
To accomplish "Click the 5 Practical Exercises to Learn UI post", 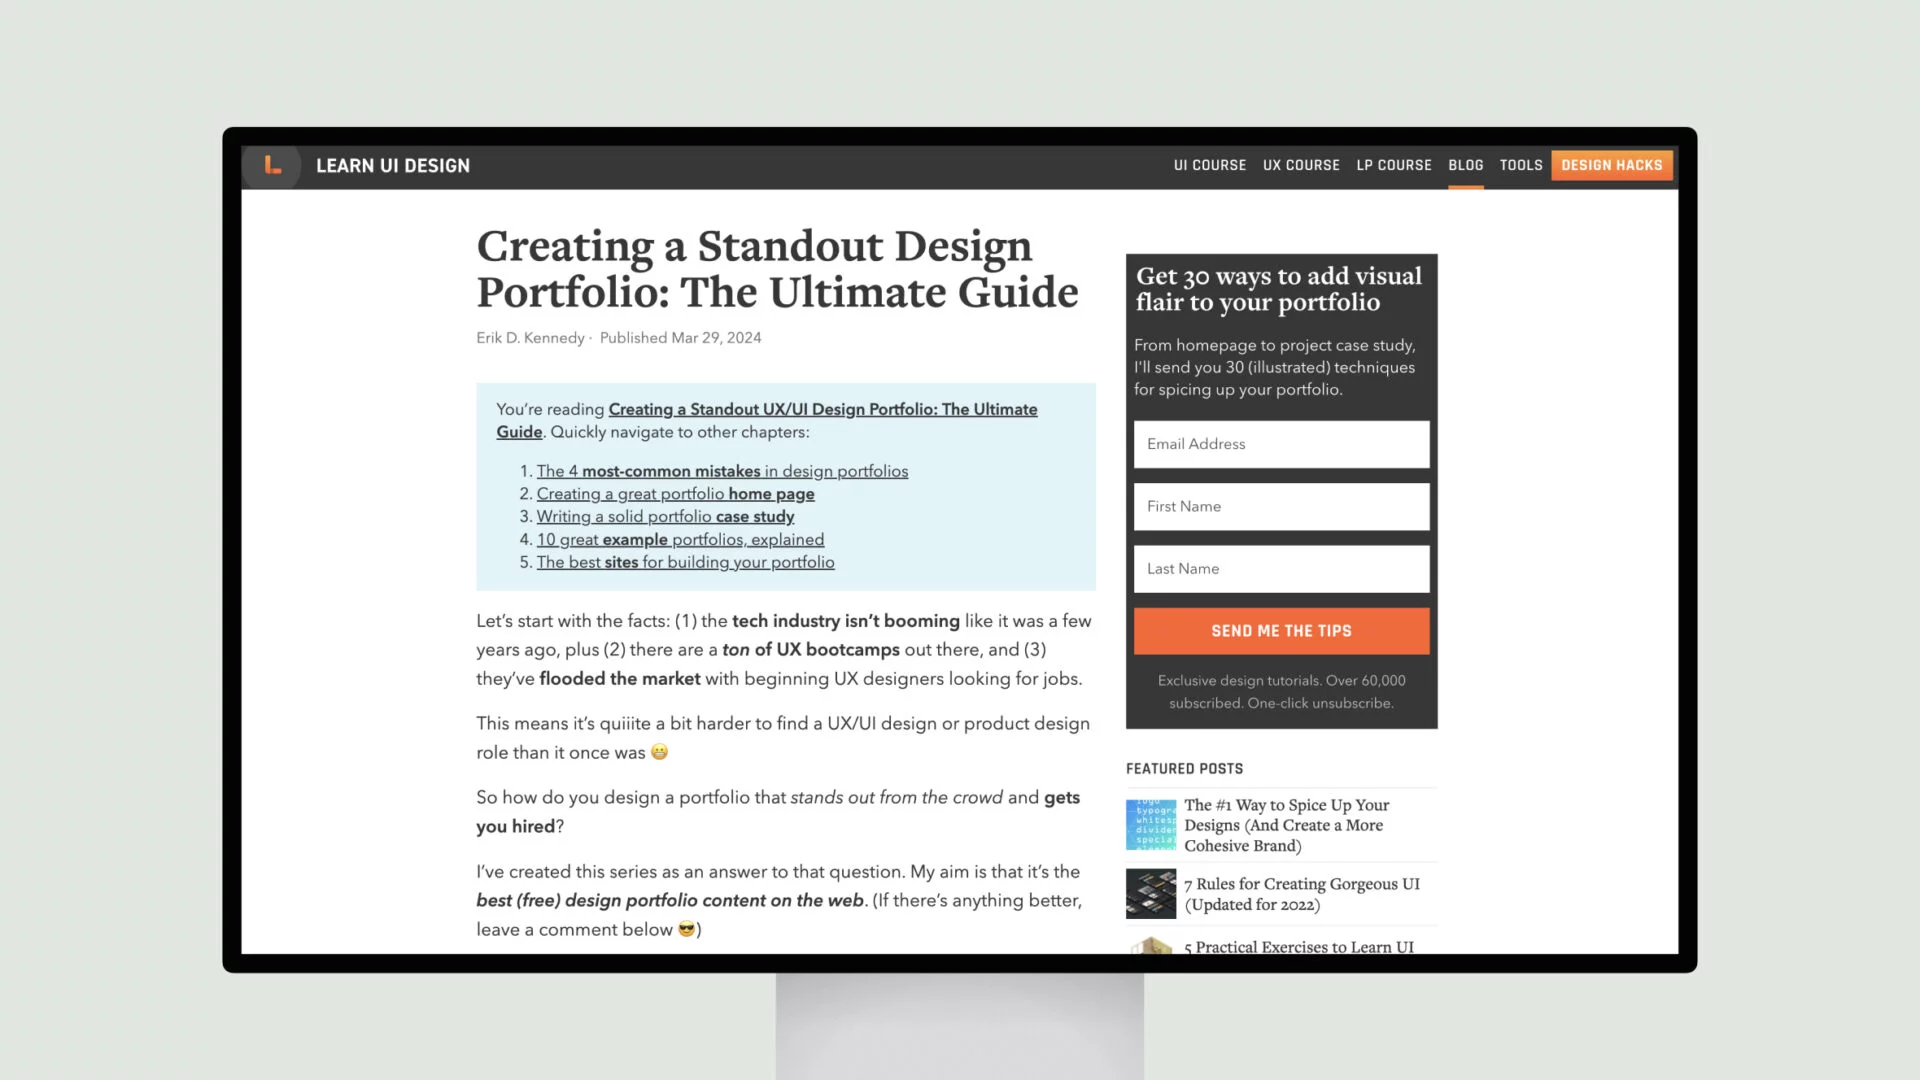I will click(x=1299, y=947).
